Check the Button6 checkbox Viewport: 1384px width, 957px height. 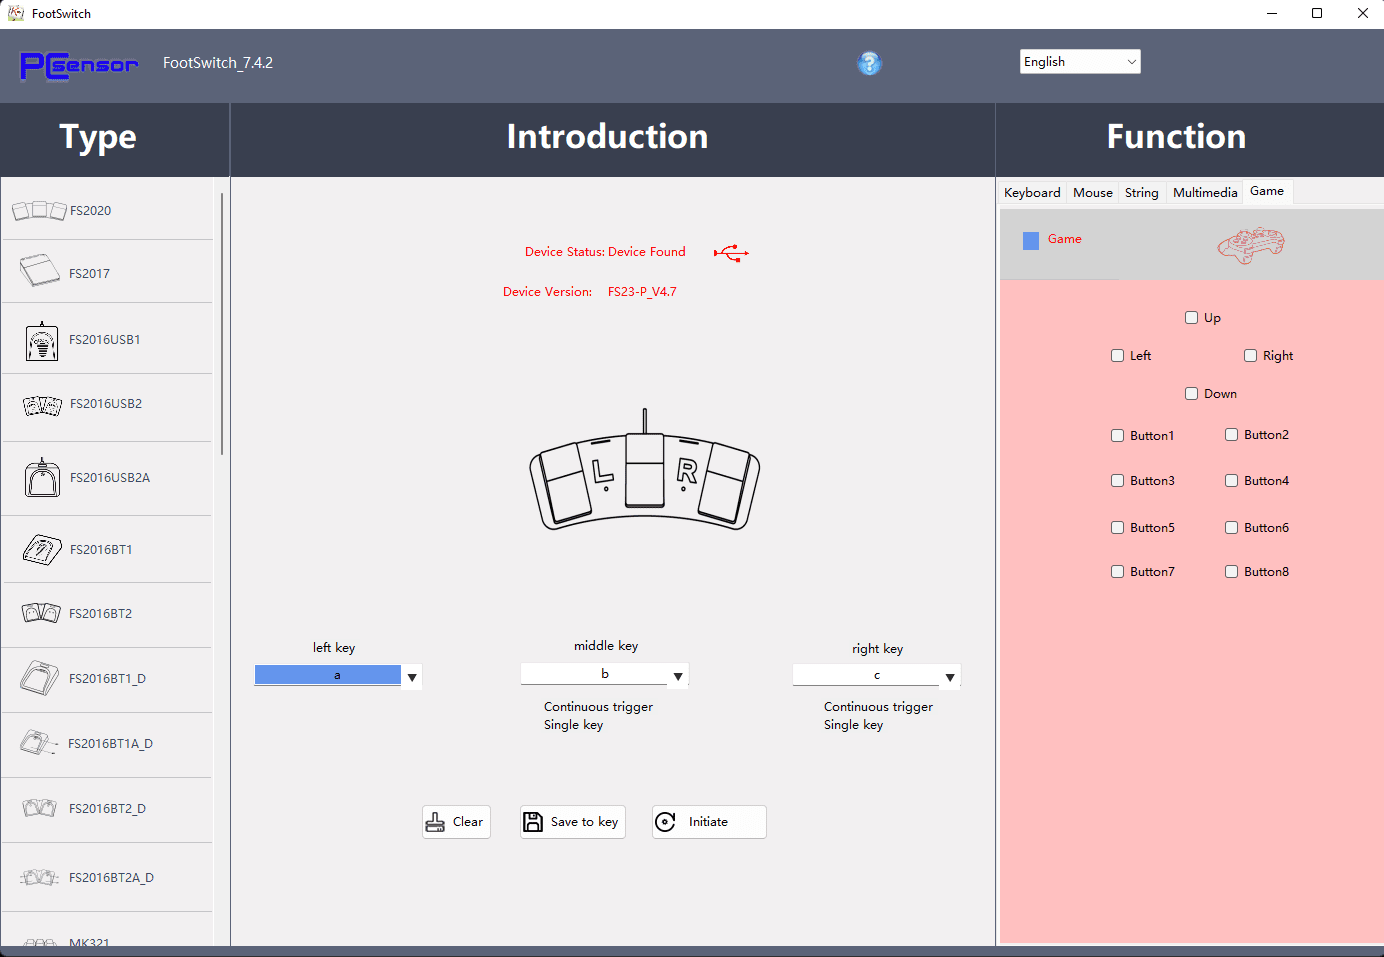pyautogui.click(x=1231, y=528)
